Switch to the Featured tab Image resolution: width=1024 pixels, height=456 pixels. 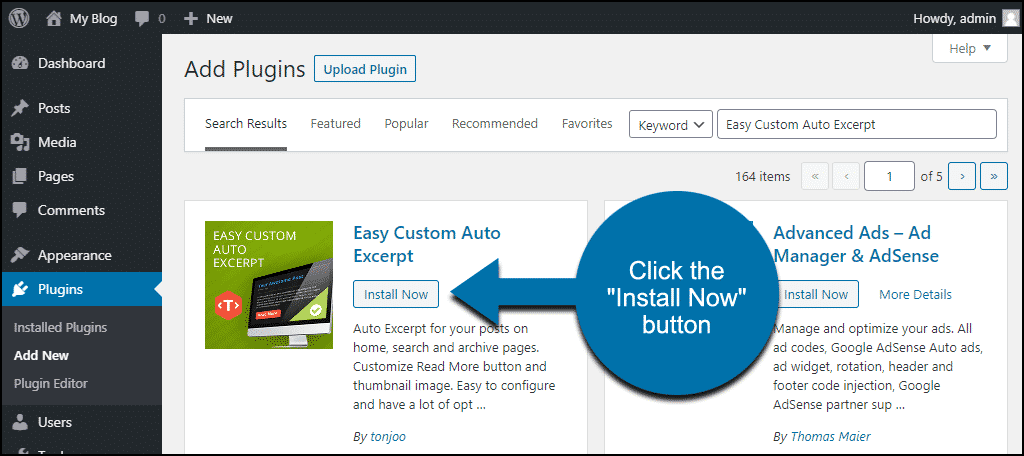(x=336, y=123)
